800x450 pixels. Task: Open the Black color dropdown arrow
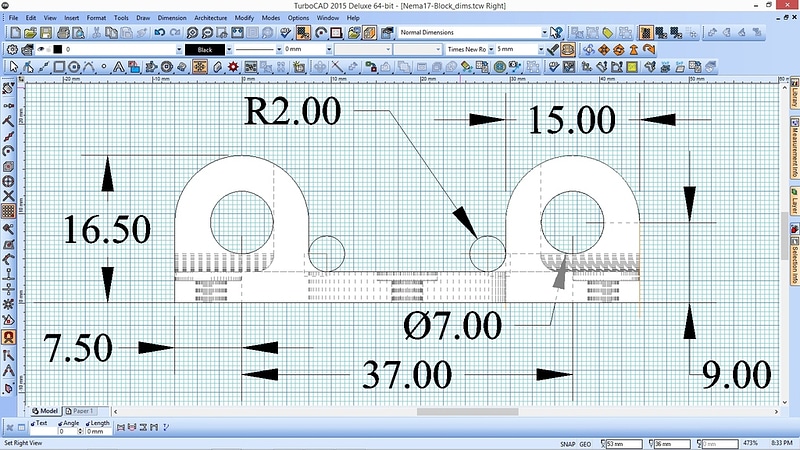tap(229, 49)
